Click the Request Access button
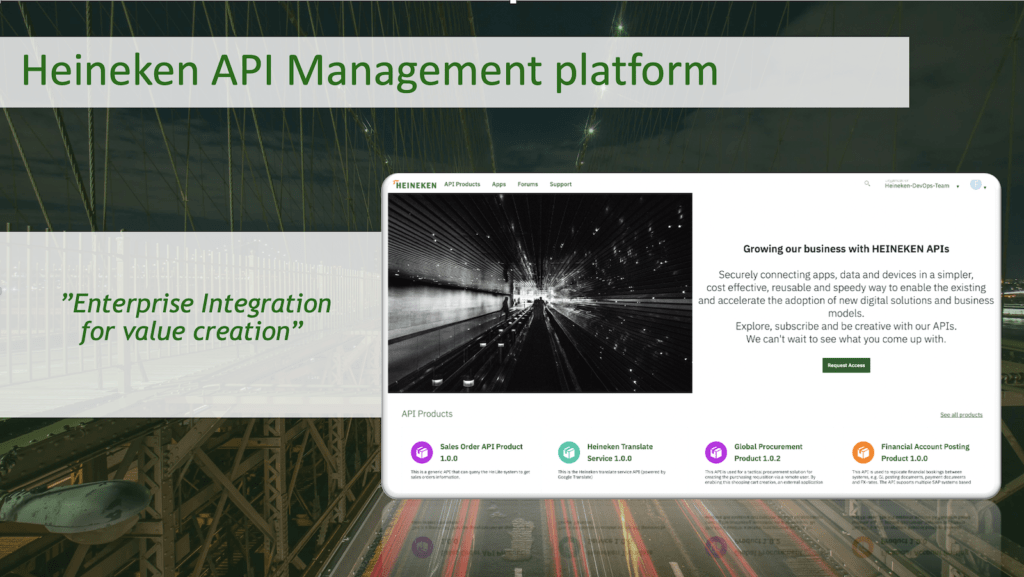 coord(846,365)
